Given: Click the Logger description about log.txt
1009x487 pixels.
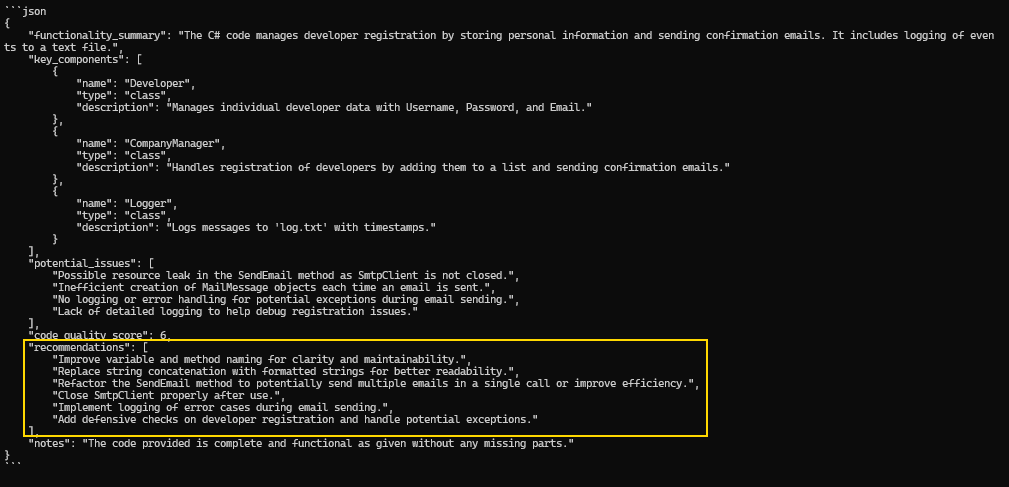Looking at the screenshot, I should point(330,227).
